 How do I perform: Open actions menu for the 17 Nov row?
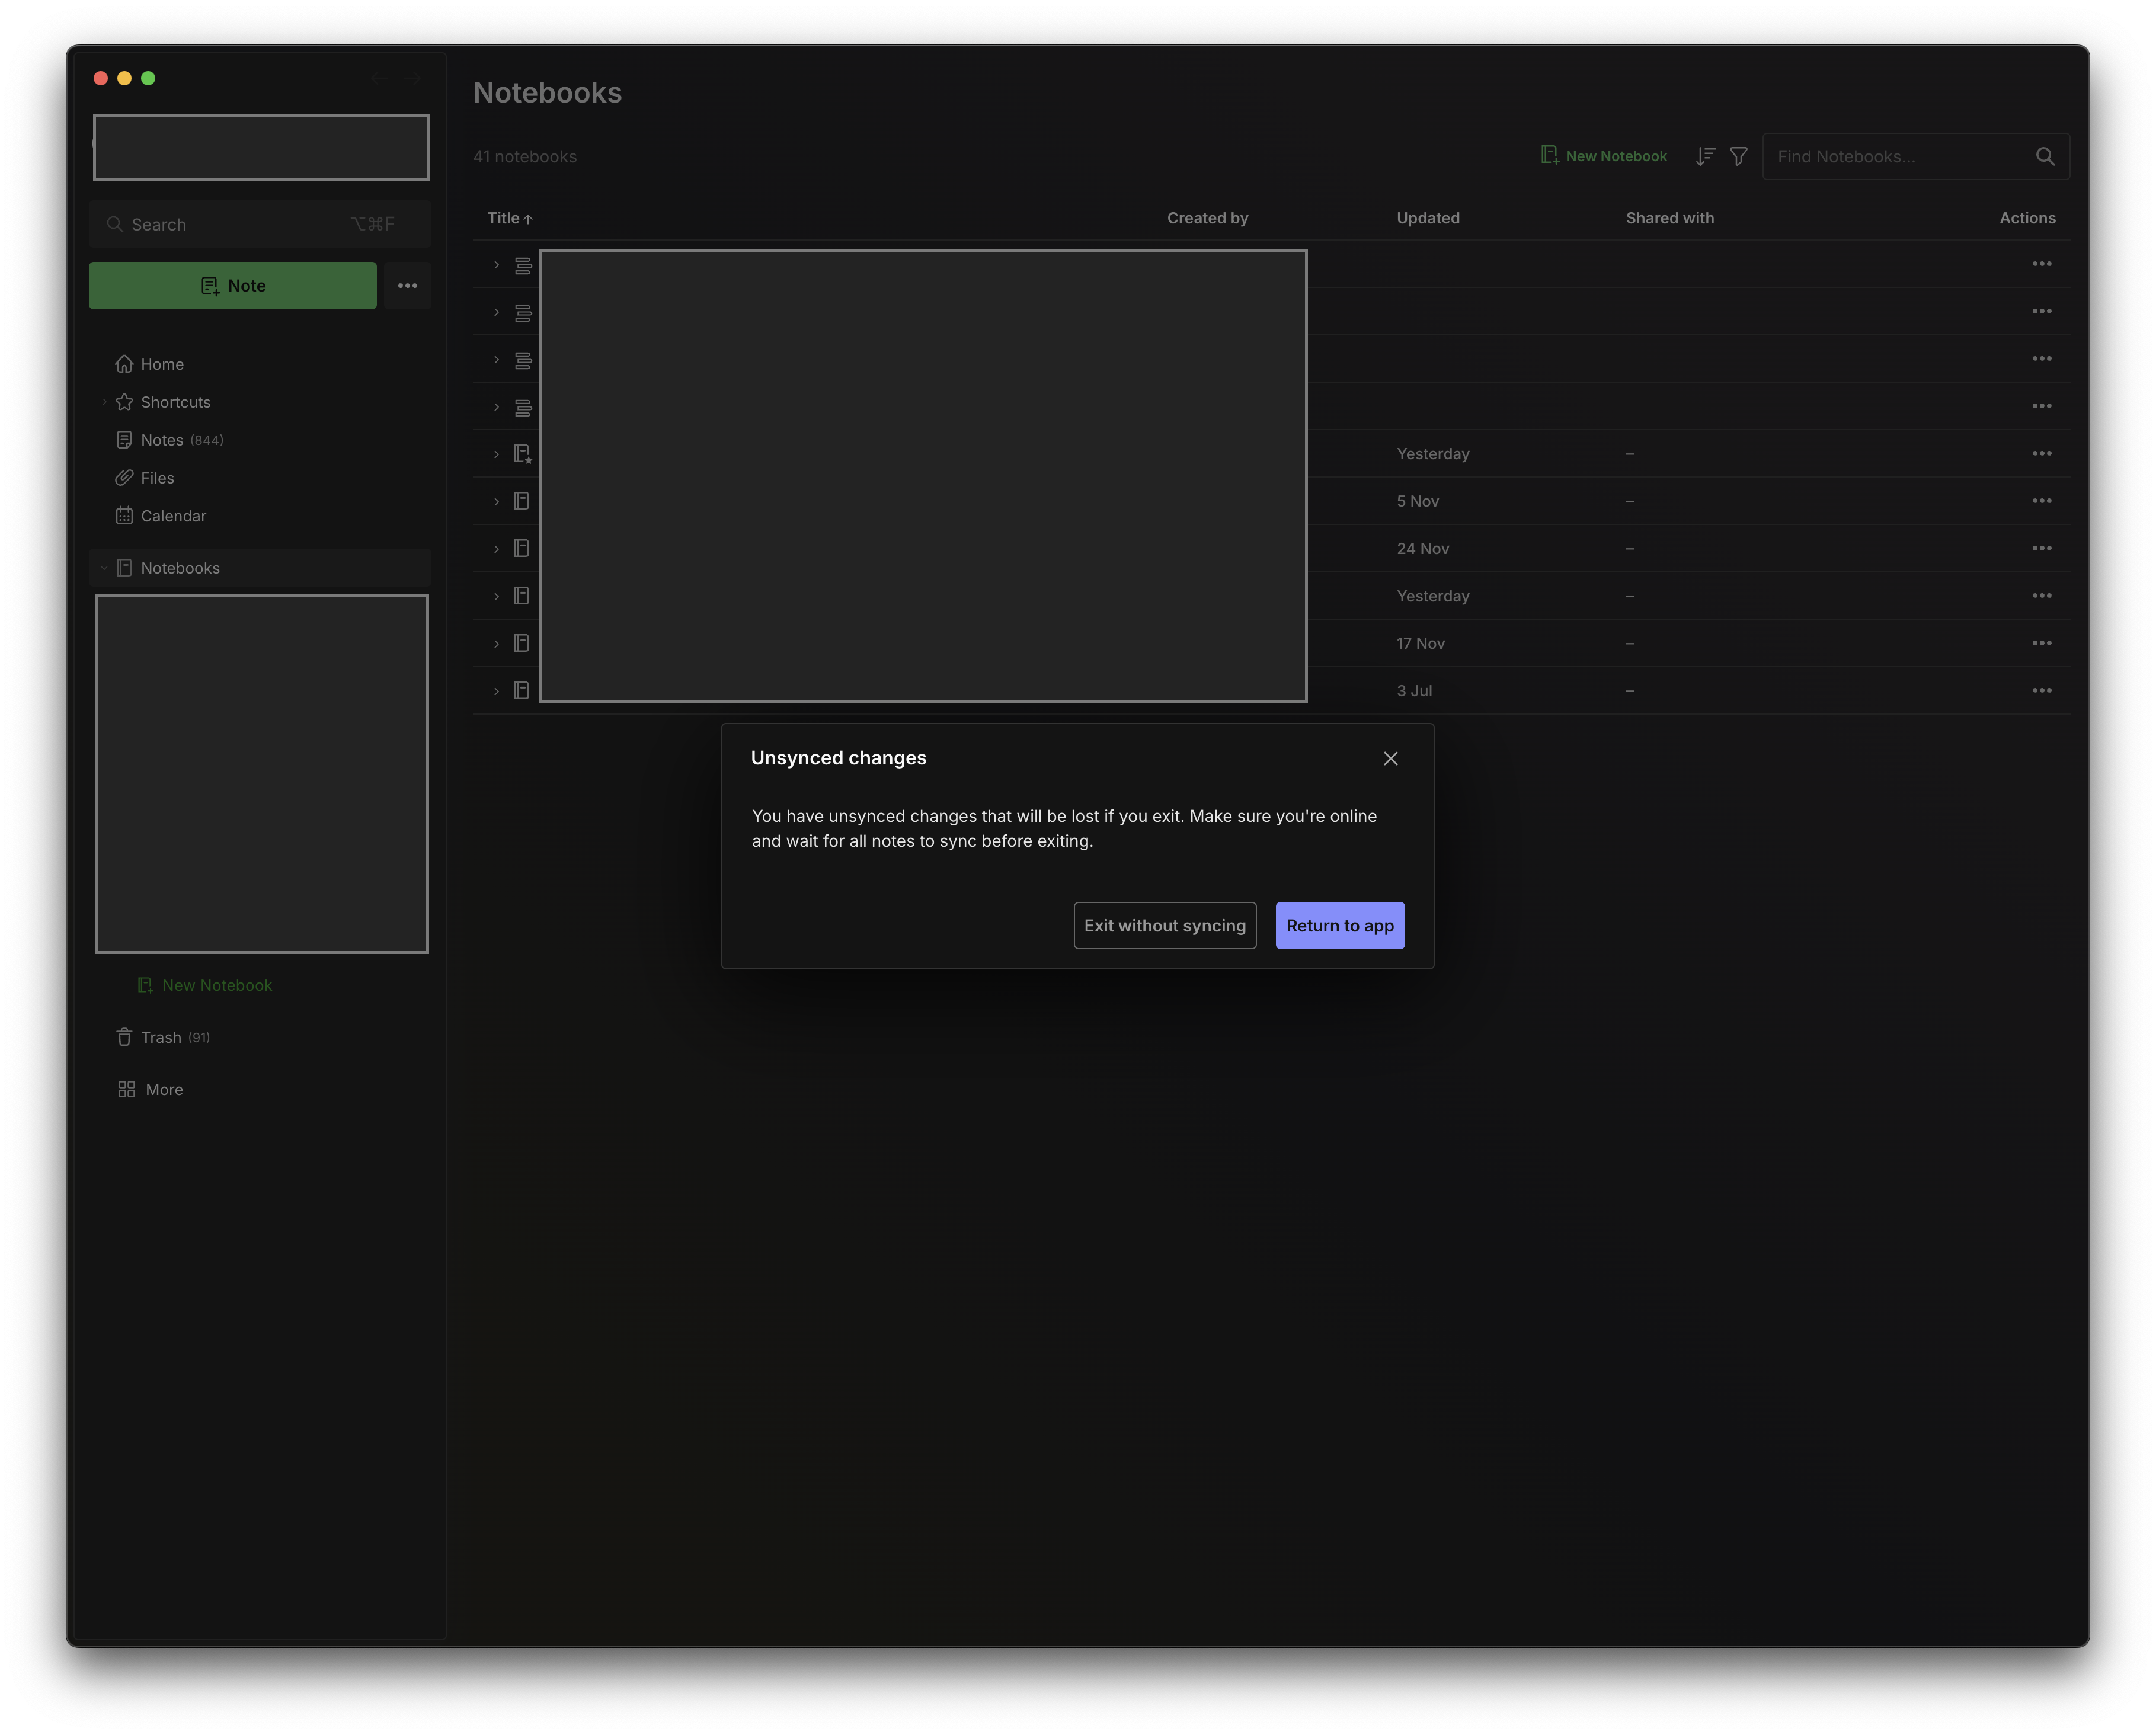[2041, 643]
